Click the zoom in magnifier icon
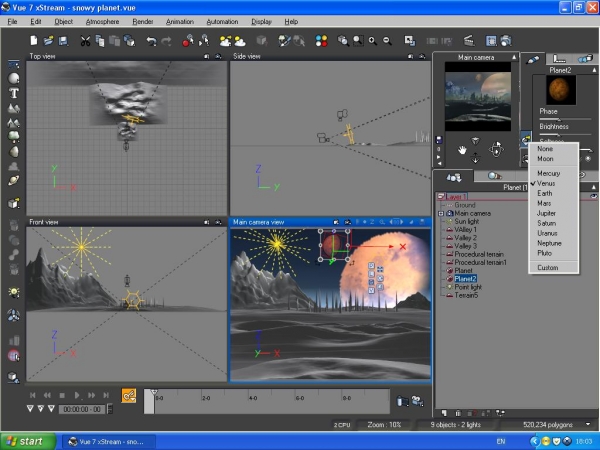 point(372,41)
